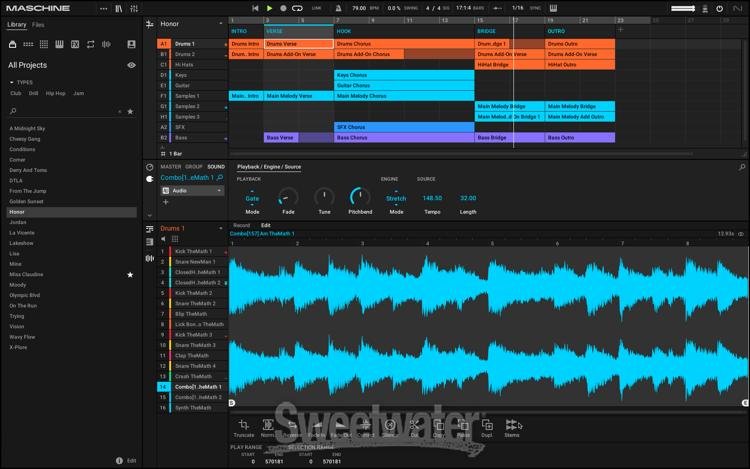Open the browser icon in the header
750x469 pixels.
click(x=119, y=9)
